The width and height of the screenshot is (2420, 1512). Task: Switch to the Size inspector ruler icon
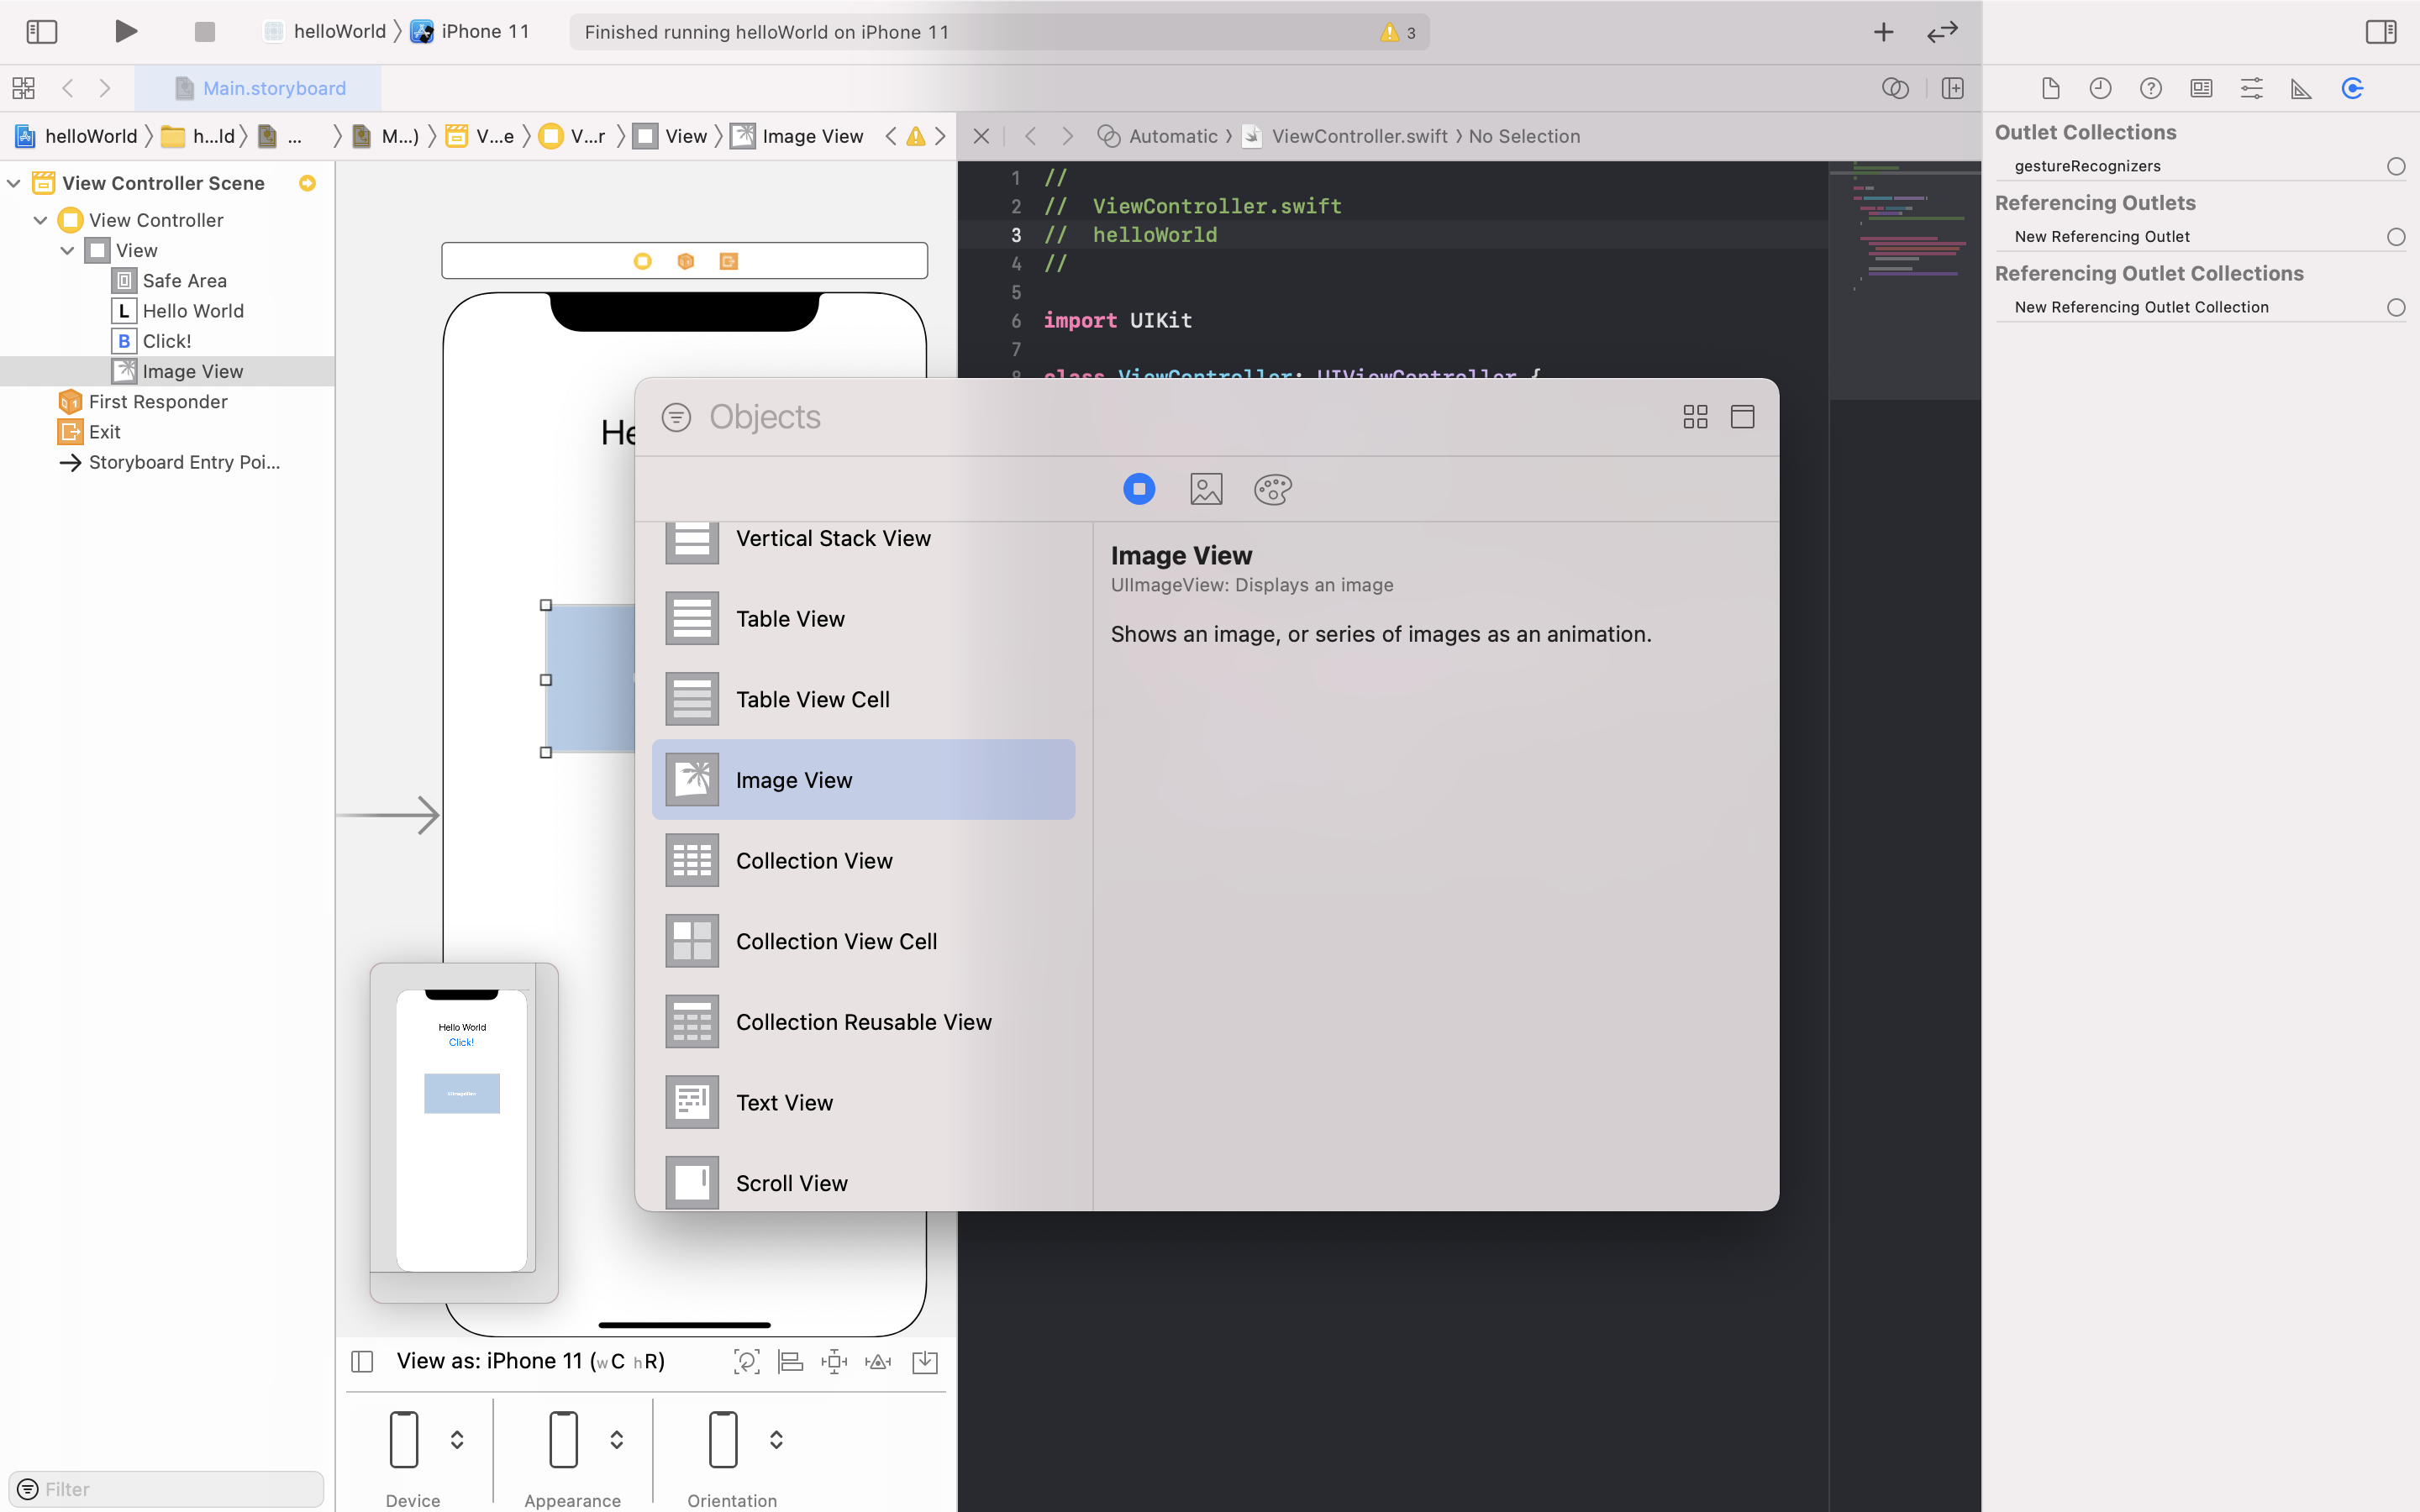coord(2301,89)
